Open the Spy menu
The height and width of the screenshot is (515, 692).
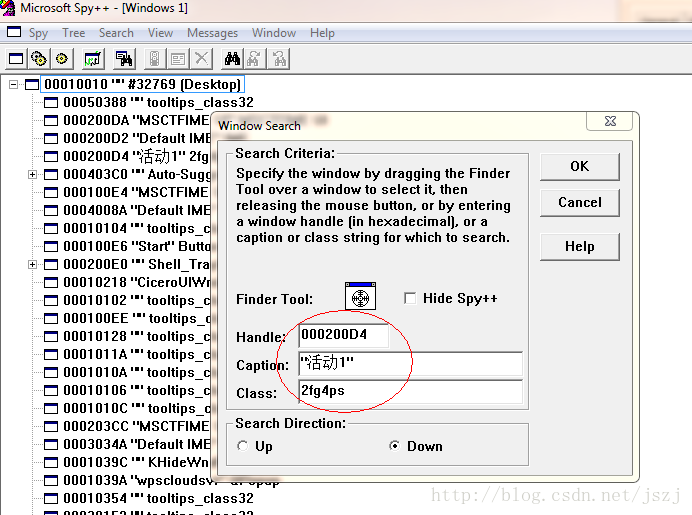[38, 33]
